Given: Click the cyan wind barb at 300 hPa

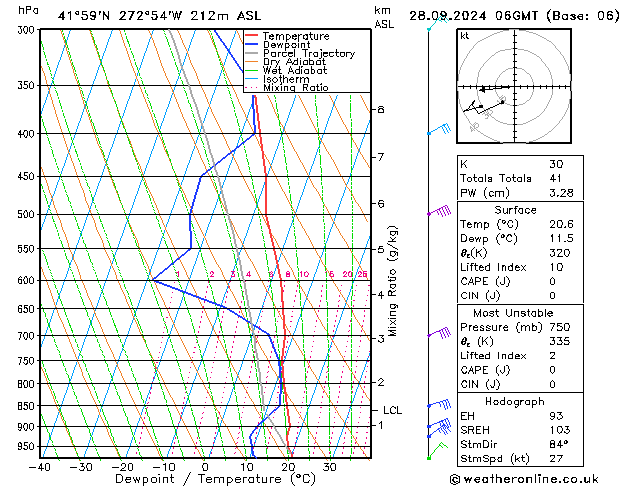Looking at the screenshot, I should coord(438,22).
